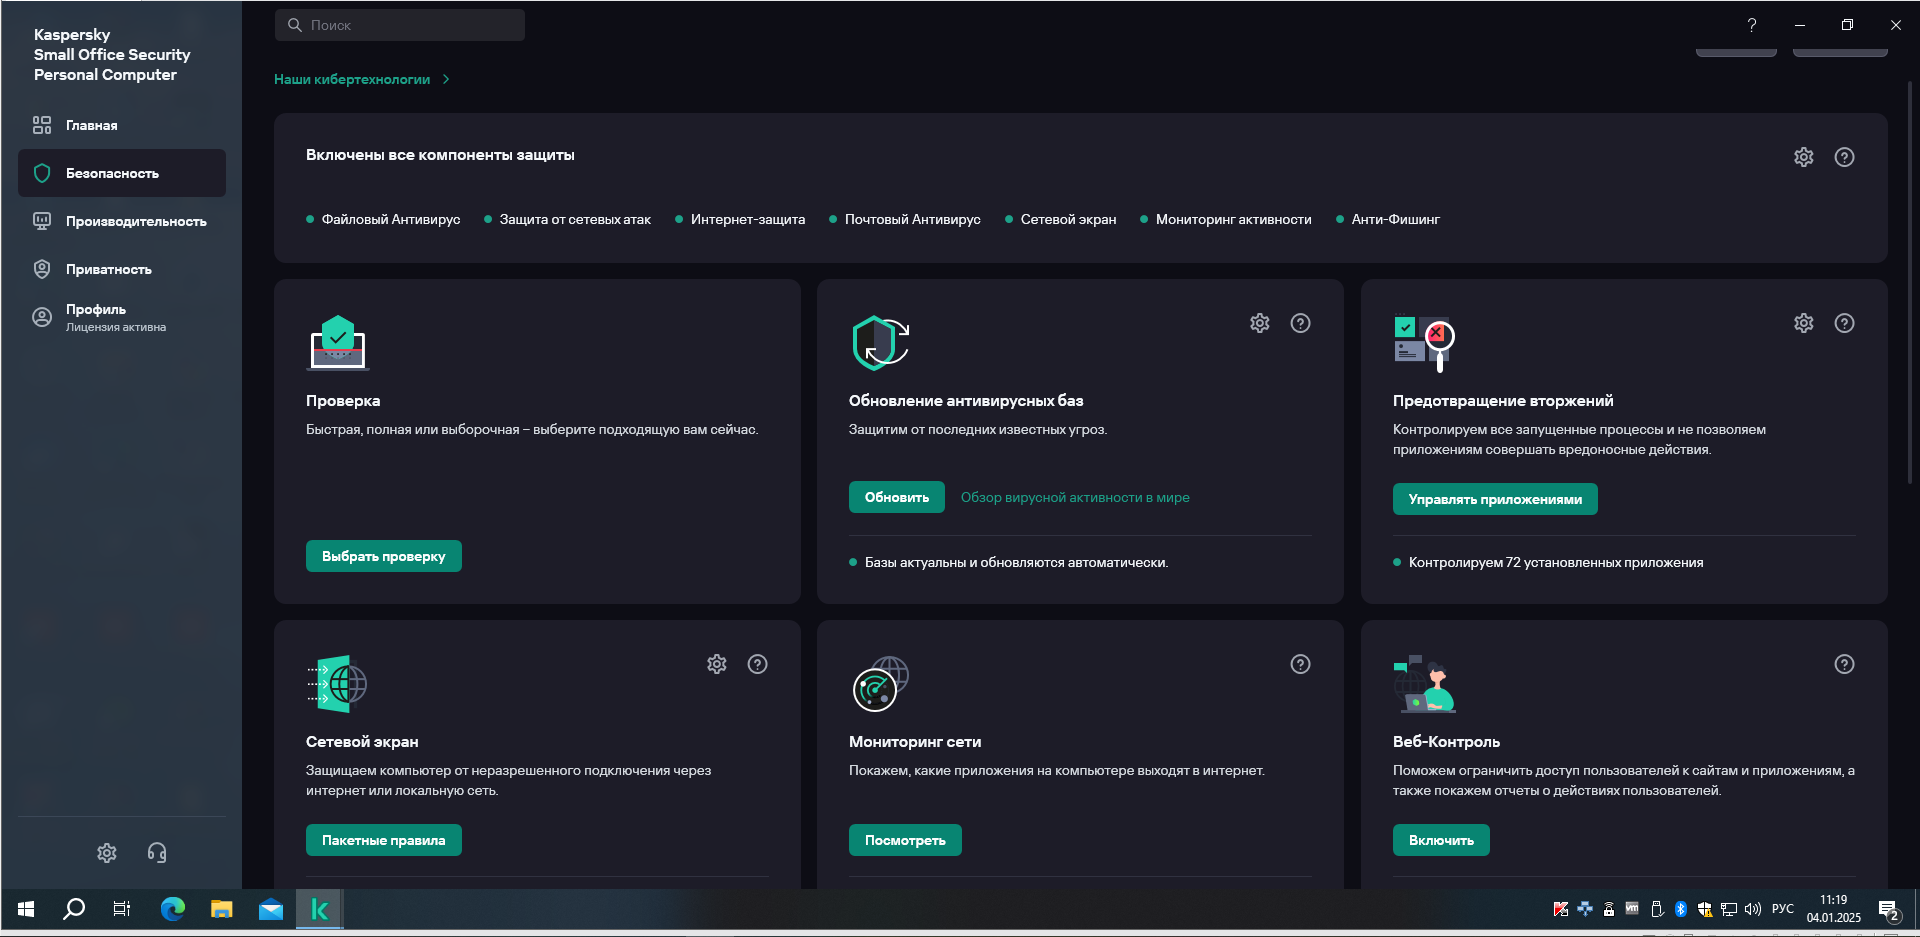Click the Веб-Контроль person illustration icon
Screen dimensions: 1920x937
coord(1424,684)
